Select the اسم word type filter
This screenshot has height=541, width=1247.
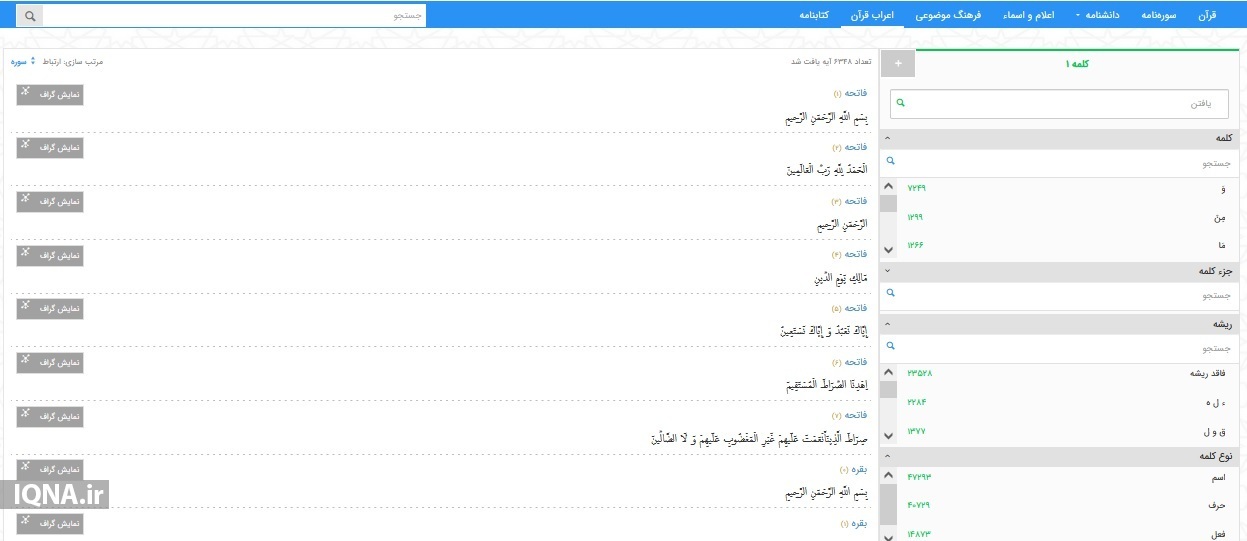(1217, 478)
